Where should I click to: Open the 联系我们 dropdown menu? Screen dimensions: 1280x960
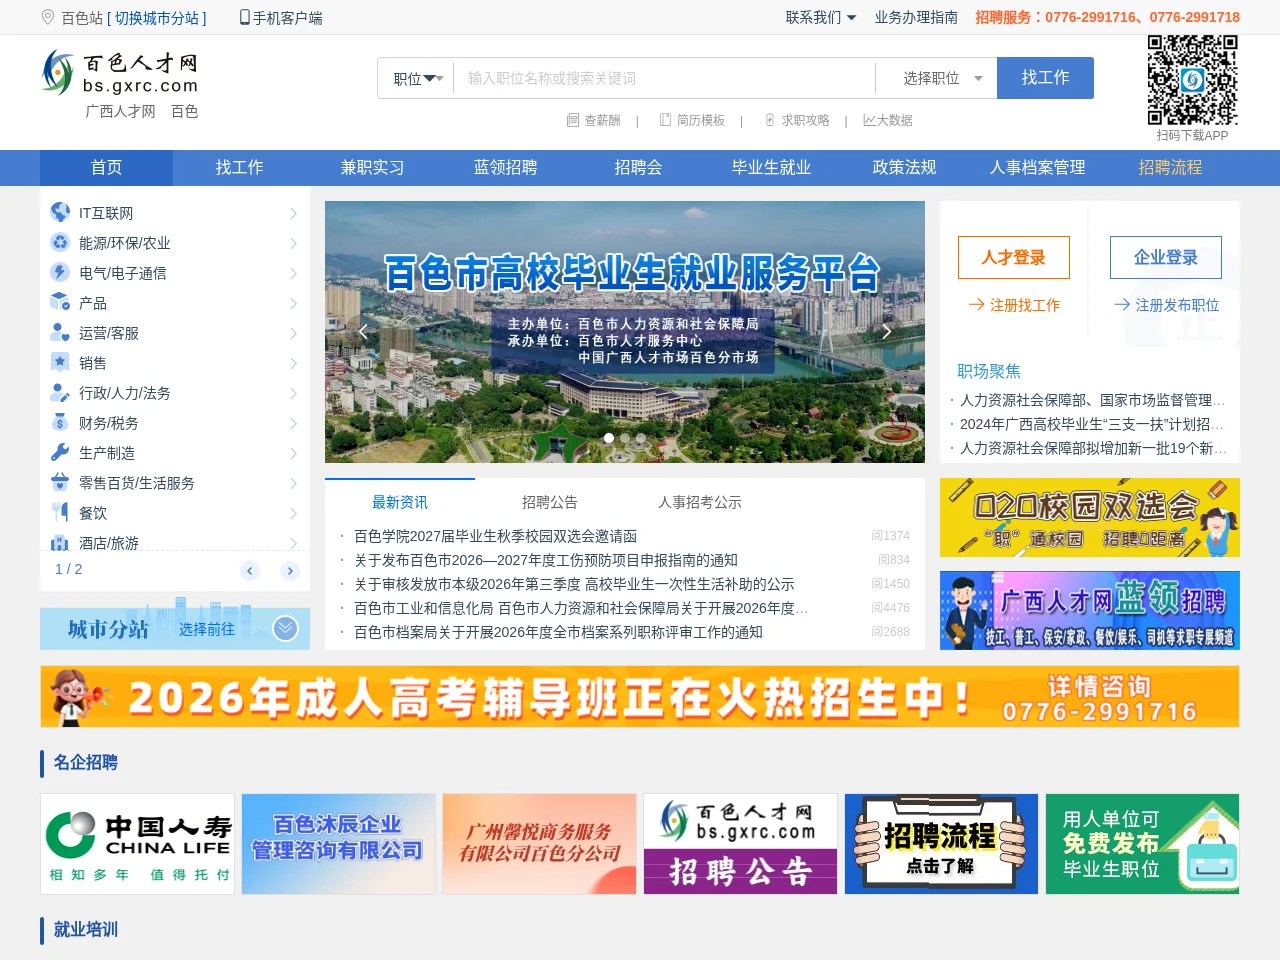(x=820, y=17)
